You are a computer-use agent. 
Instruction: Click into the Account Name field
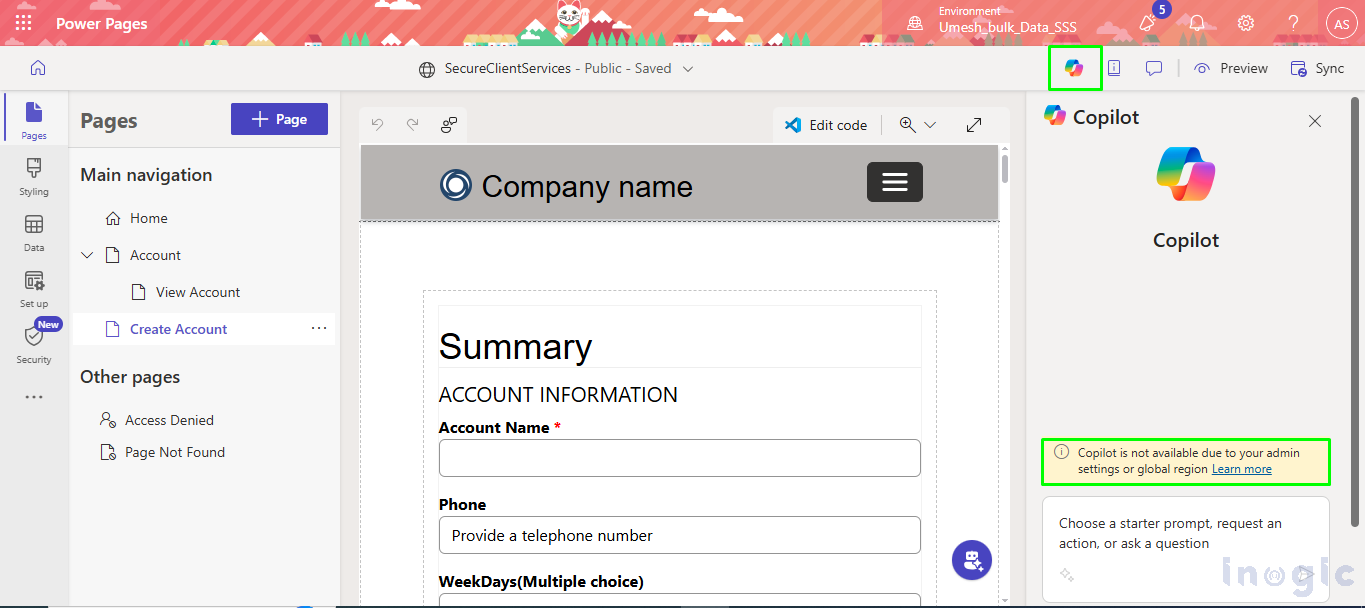coord(679,458)
